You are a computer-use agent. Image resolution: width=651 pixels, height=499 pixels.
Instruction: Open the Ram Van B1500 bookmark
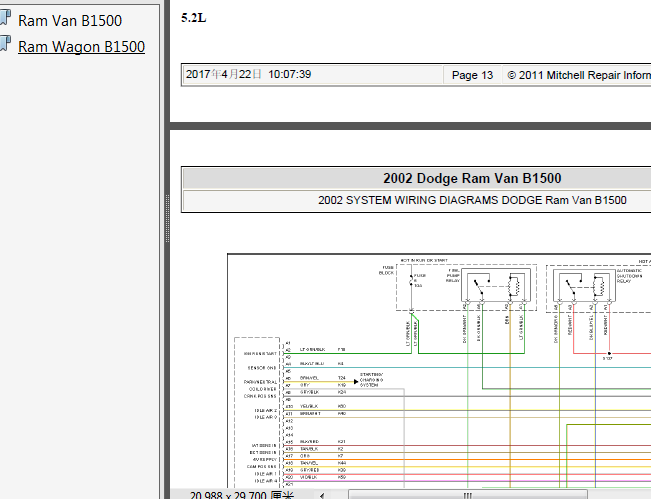[x=70, y=21]
